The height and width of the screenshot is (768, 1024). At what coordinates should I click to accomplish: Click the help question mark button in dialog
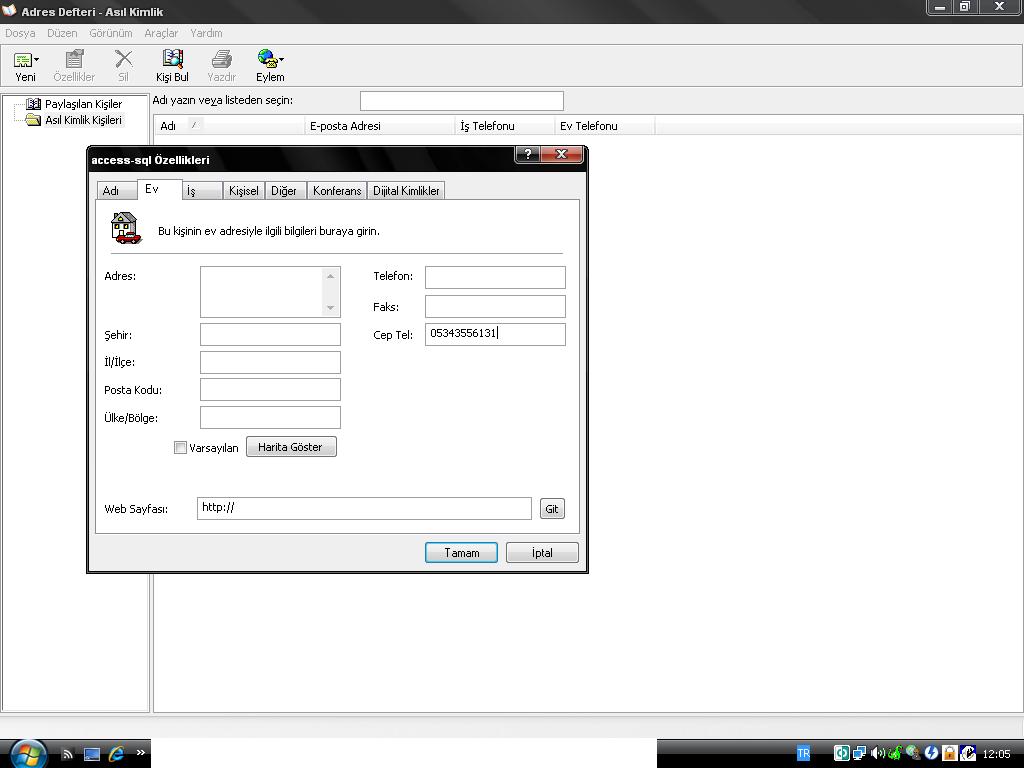tap(528, 154)
